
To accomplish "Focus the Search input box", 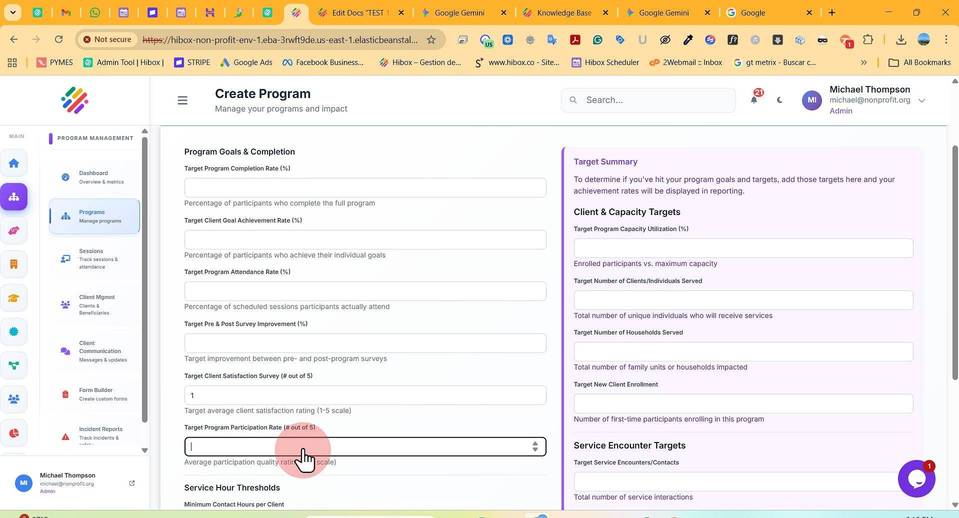I will tap(648, 100).
